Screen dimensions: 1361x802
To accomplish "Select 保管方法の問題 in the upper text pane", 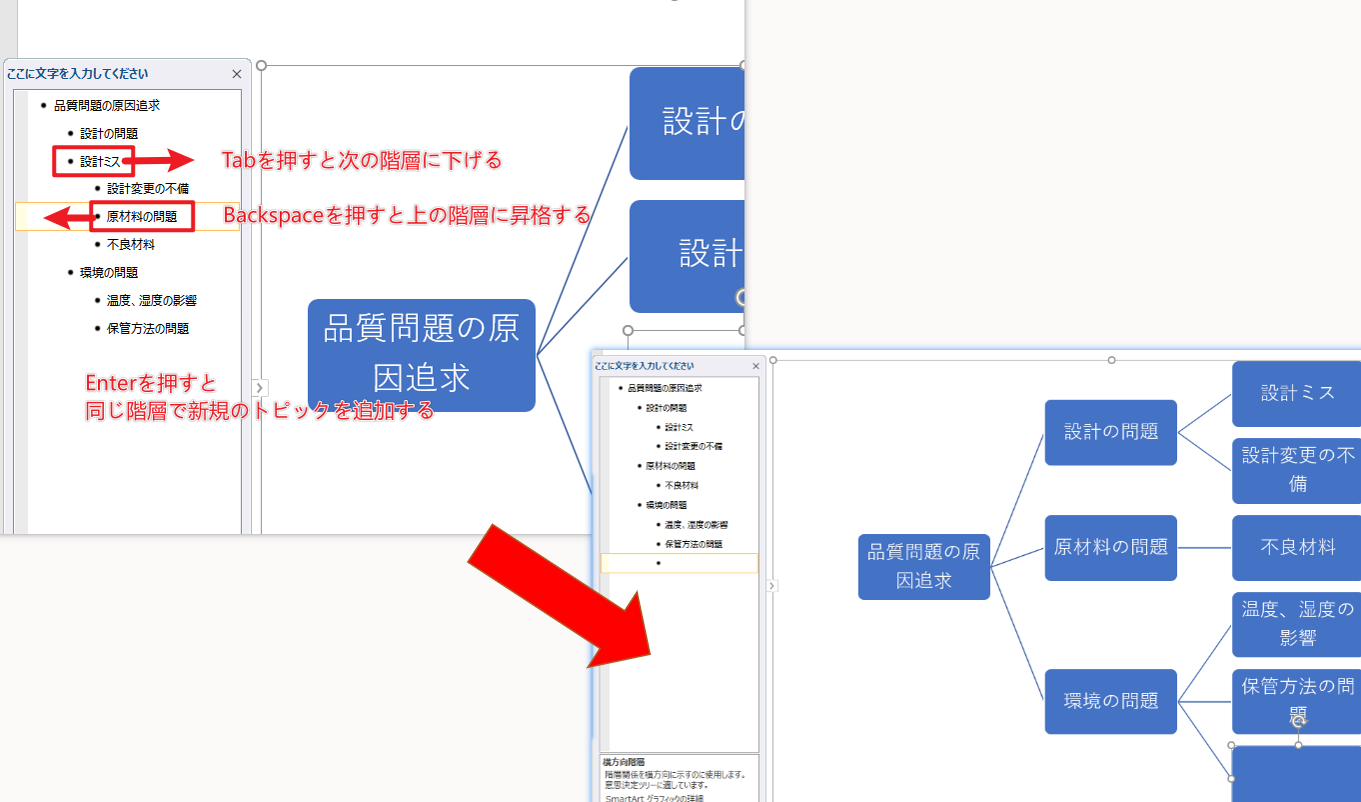I will (148, 328).
